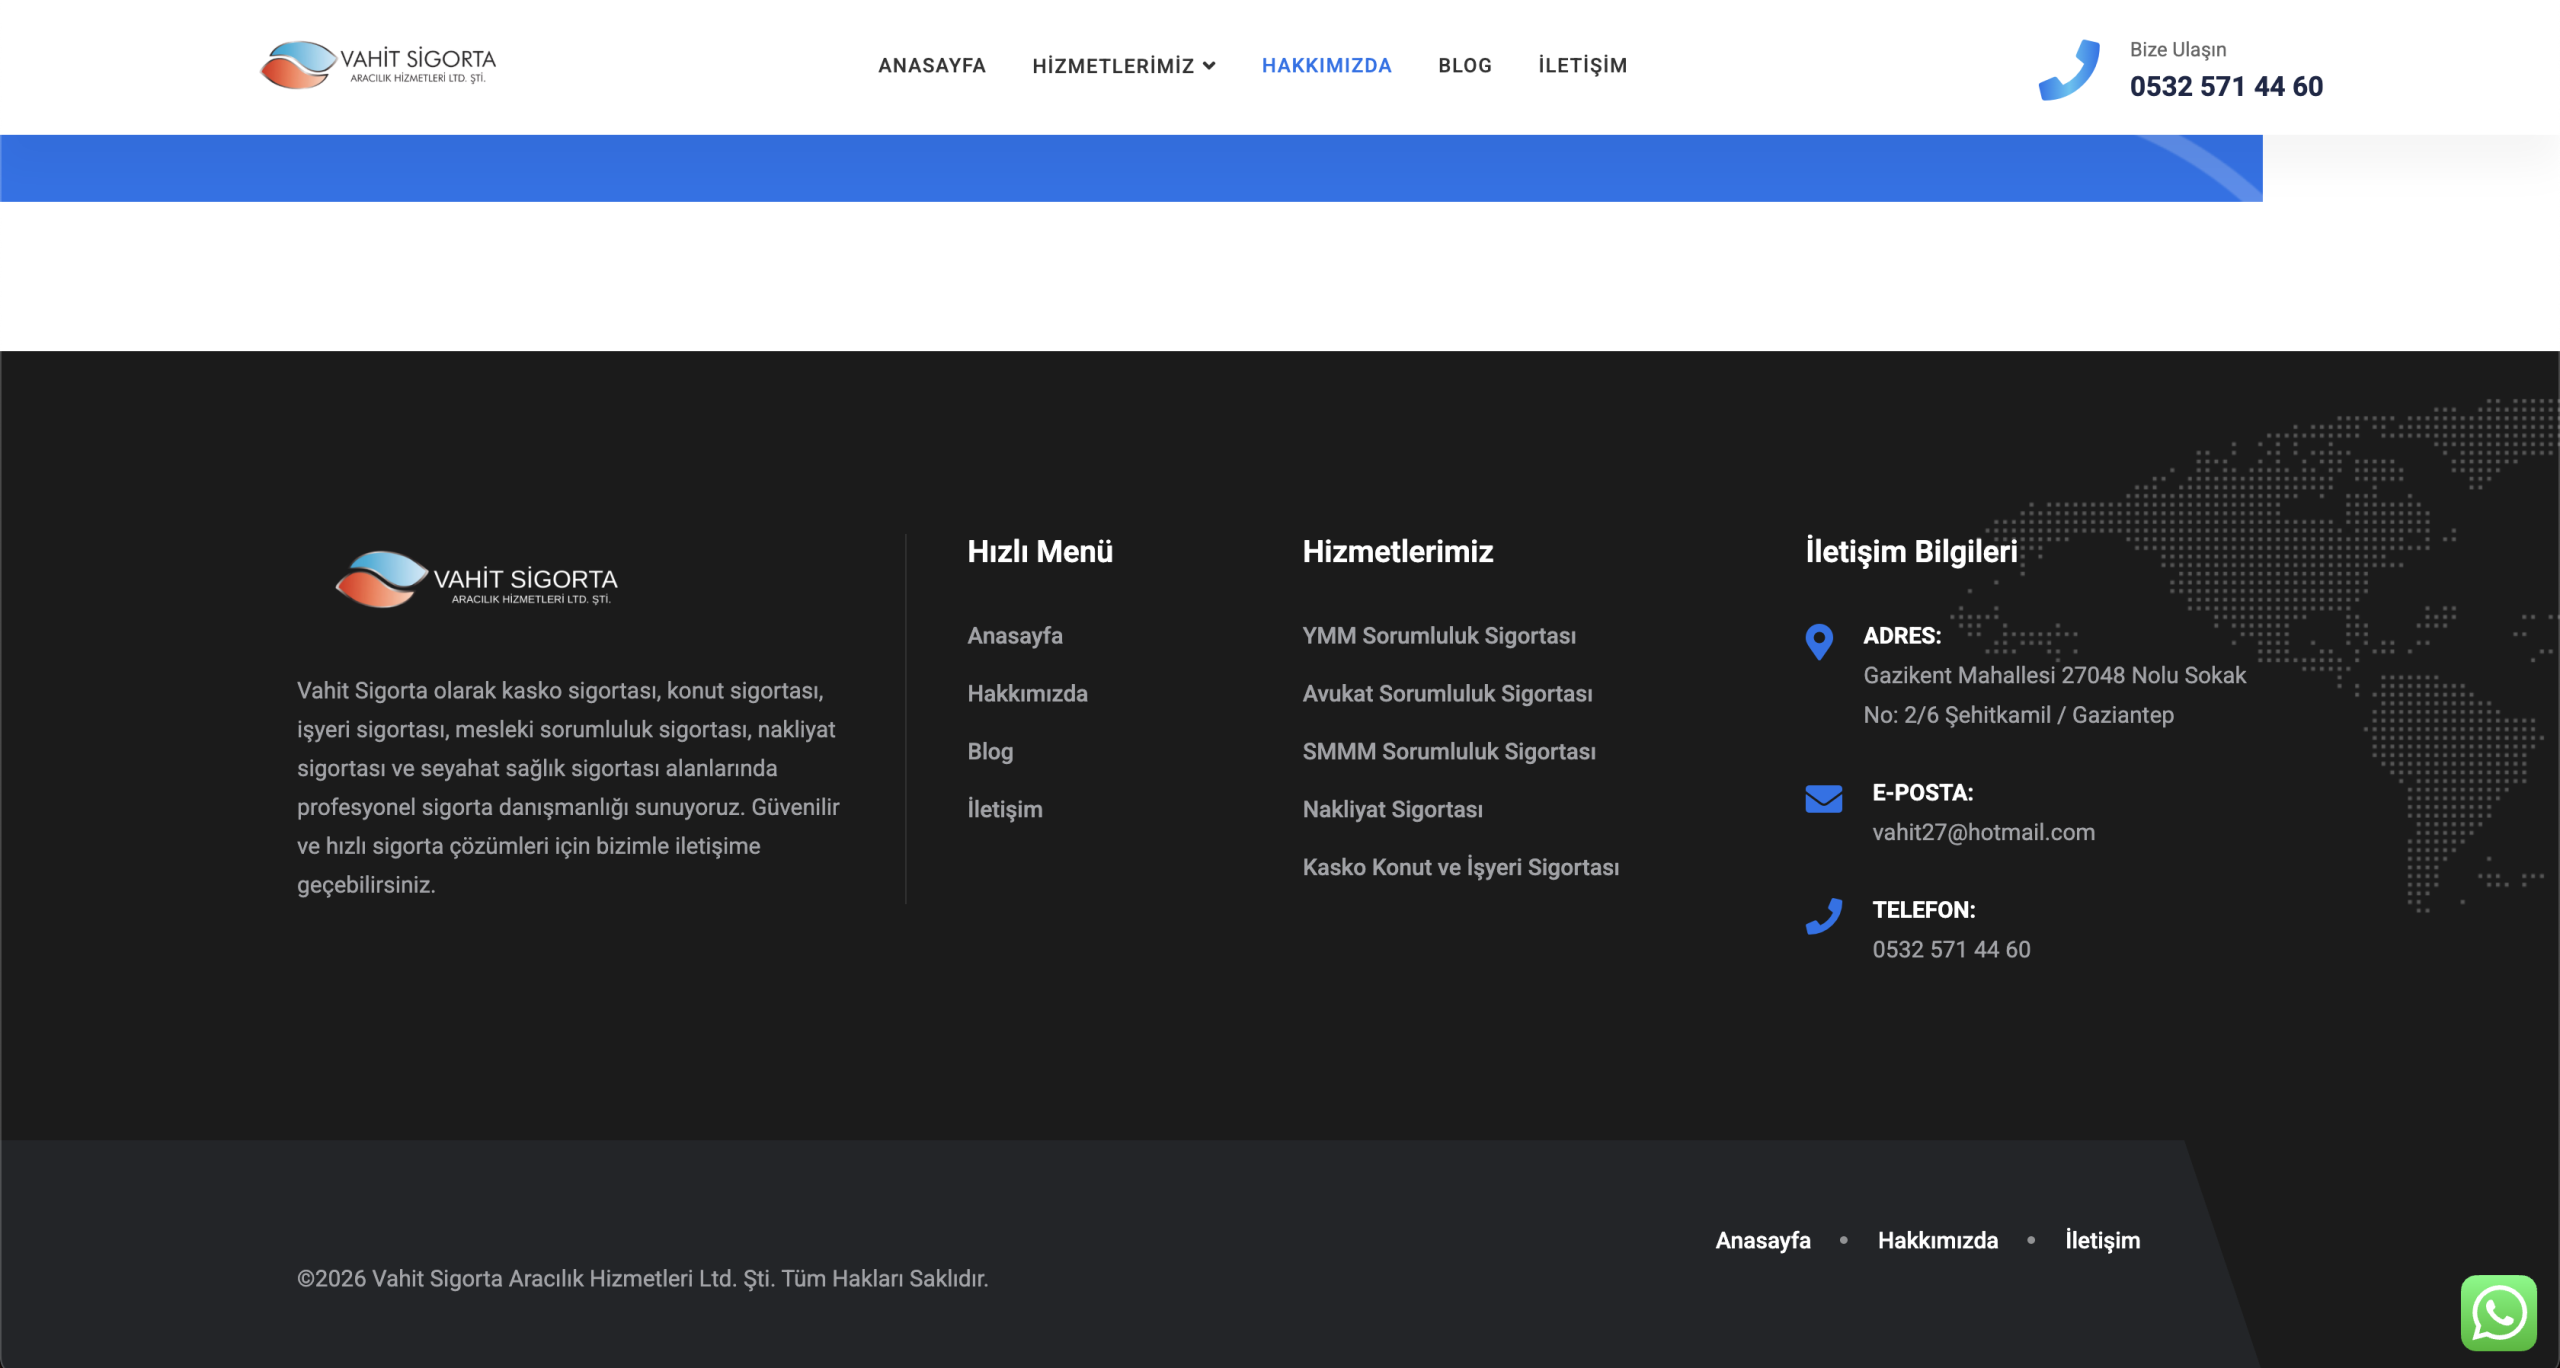Click the Vahit Sigorta header logo

click(x=378, y=65)
